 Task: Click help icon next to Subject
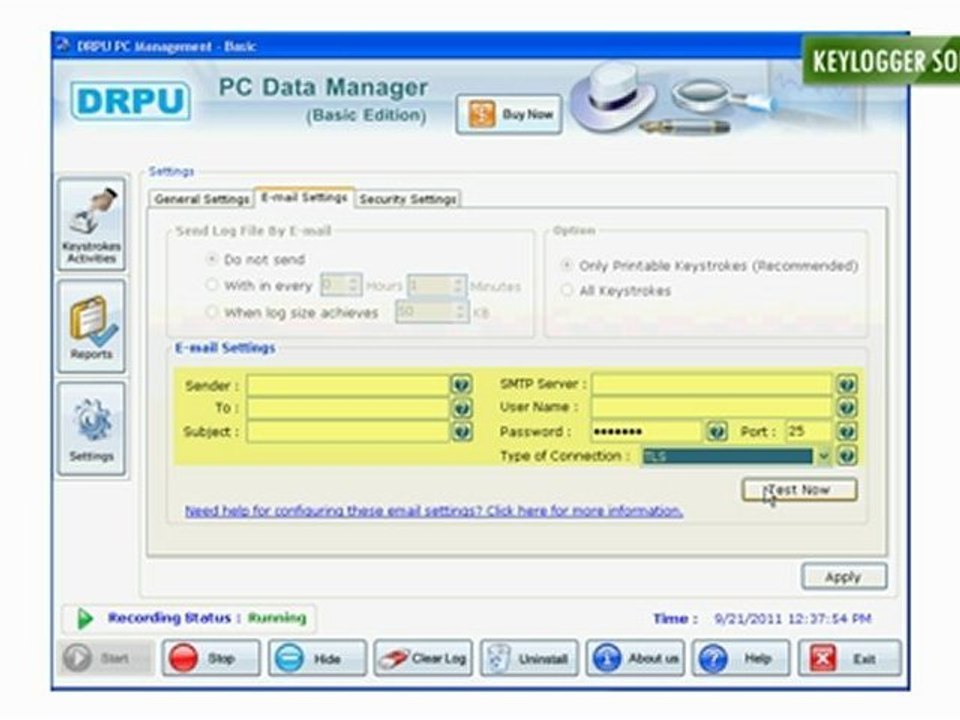click(462, 432)
